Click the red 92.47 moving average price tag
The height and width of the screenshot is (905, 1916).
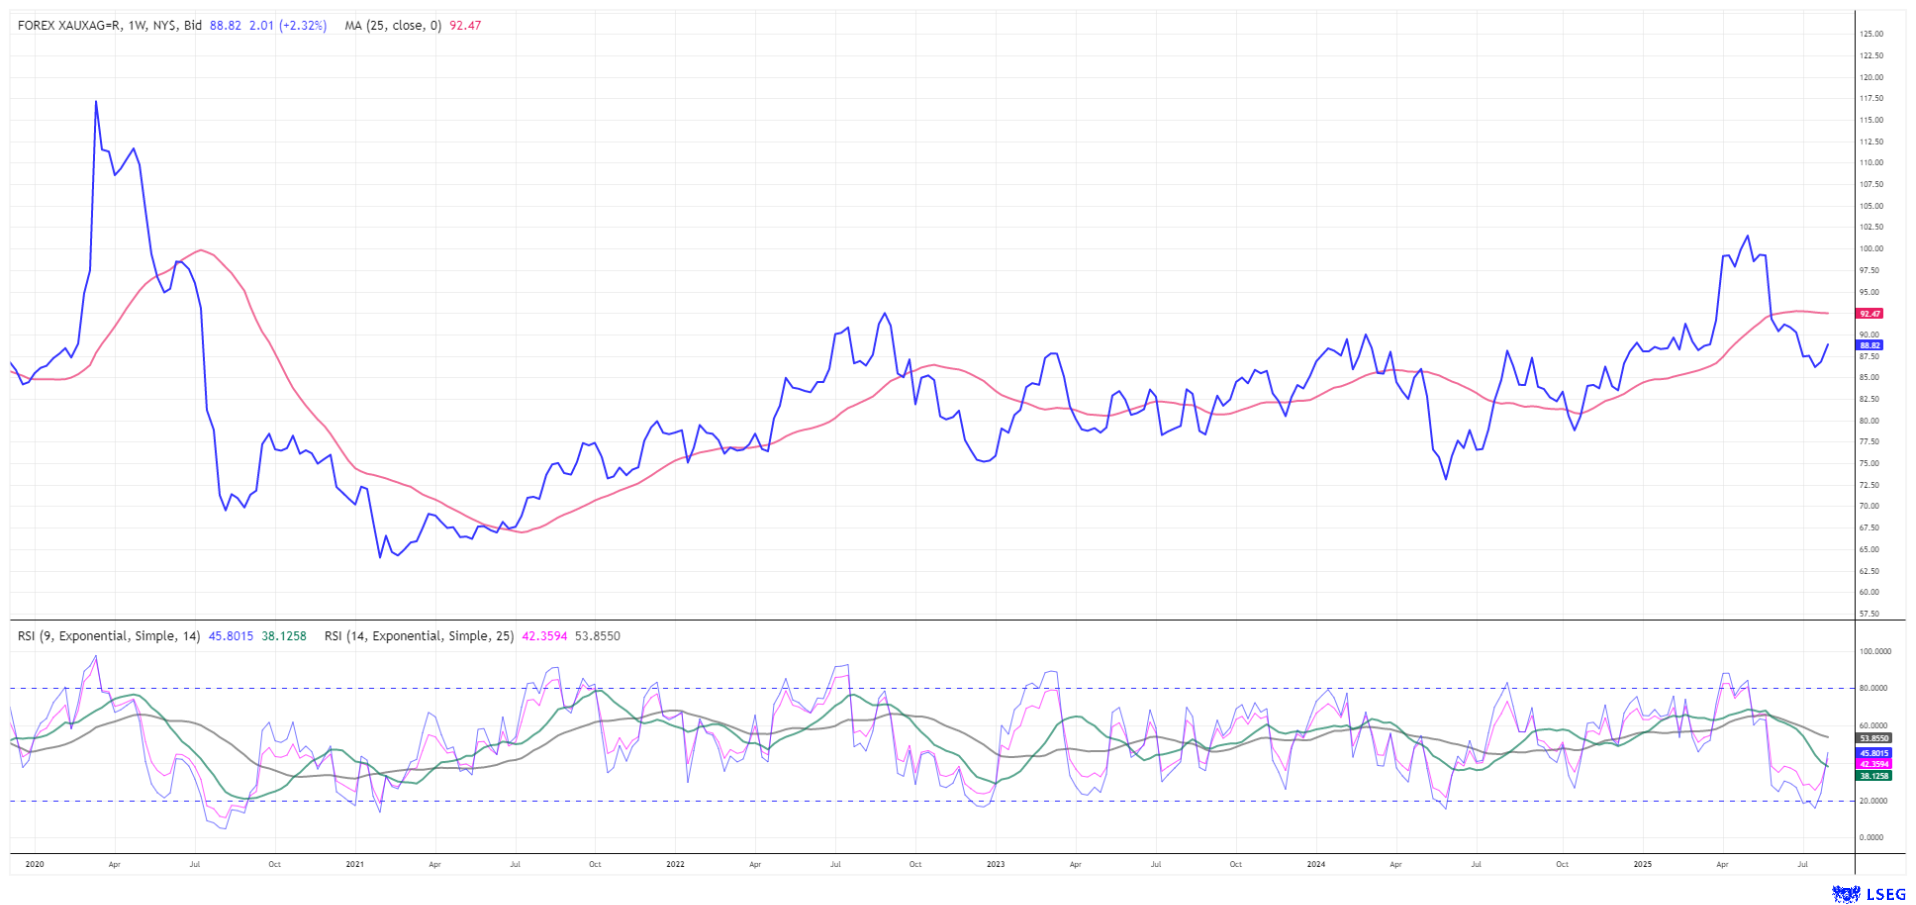tap(1870, 314)
